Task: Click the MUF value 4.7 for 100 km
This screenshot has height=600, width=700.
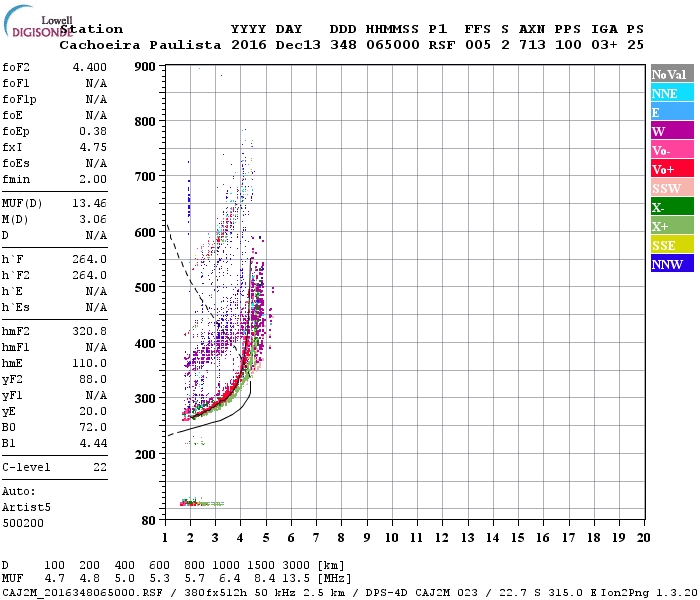Action: coord(54,579)
